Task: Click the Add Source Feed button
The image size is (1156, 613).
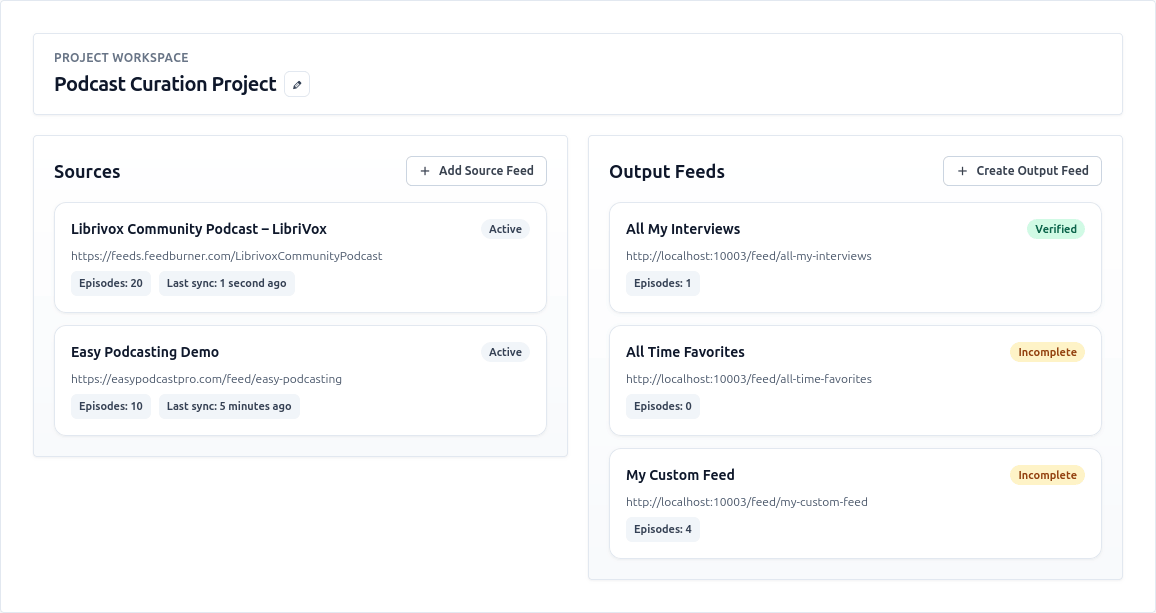Action: [x=476, y=171]
